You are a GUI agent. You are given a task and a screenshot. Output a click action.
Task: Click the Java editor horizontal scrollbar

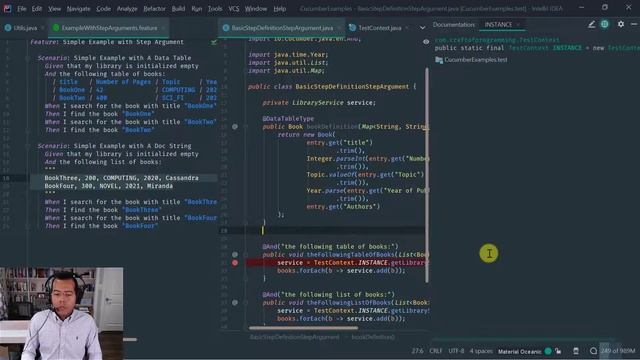click(x=304, y=327)
